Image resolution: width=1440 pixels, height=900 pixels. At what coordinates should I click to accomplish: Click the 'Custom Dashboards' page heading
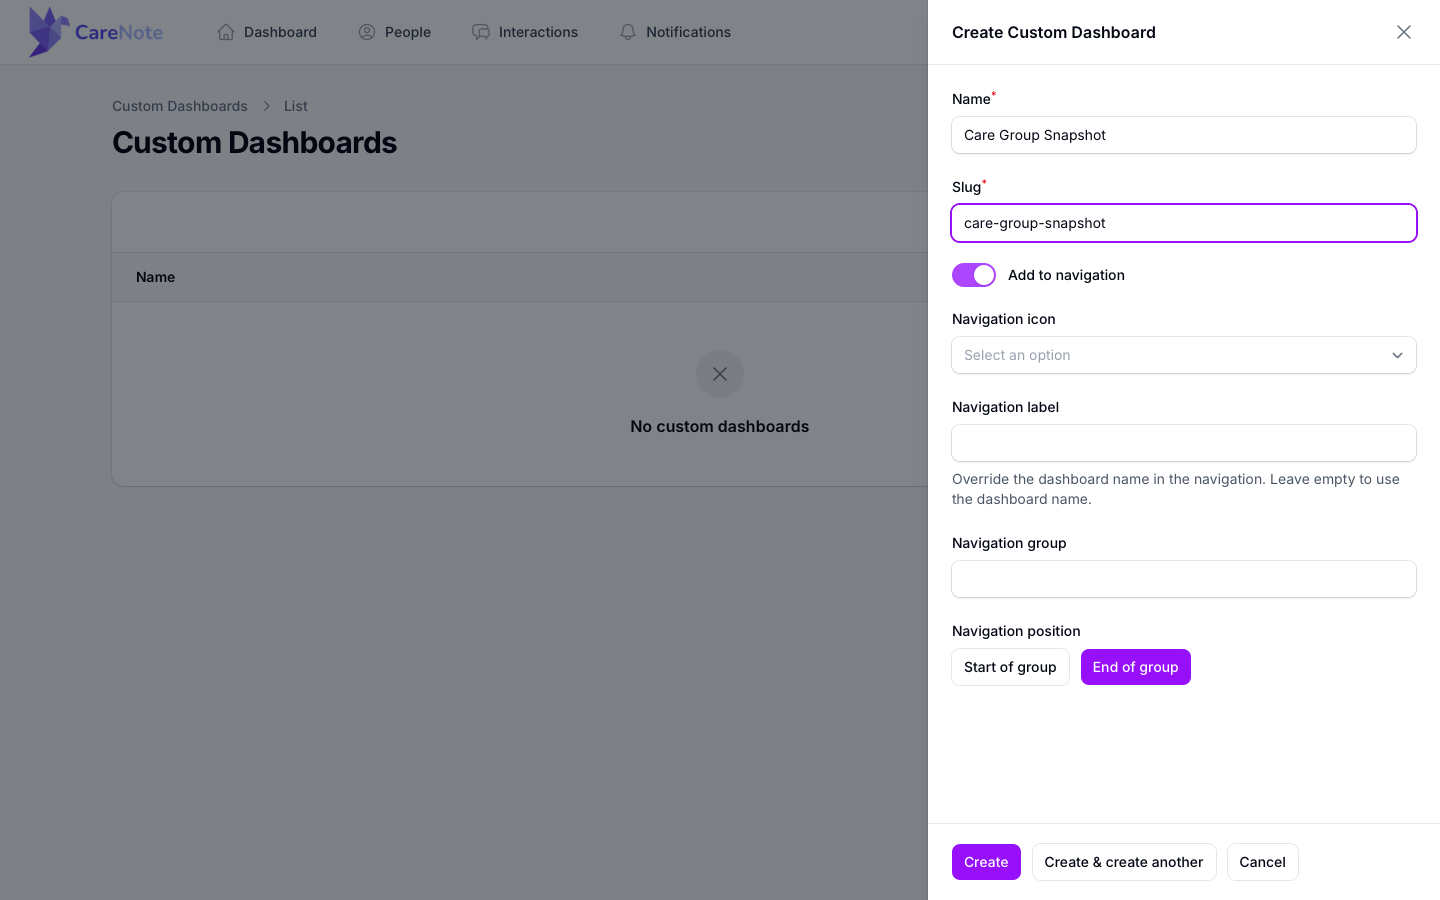click(255, 143)
